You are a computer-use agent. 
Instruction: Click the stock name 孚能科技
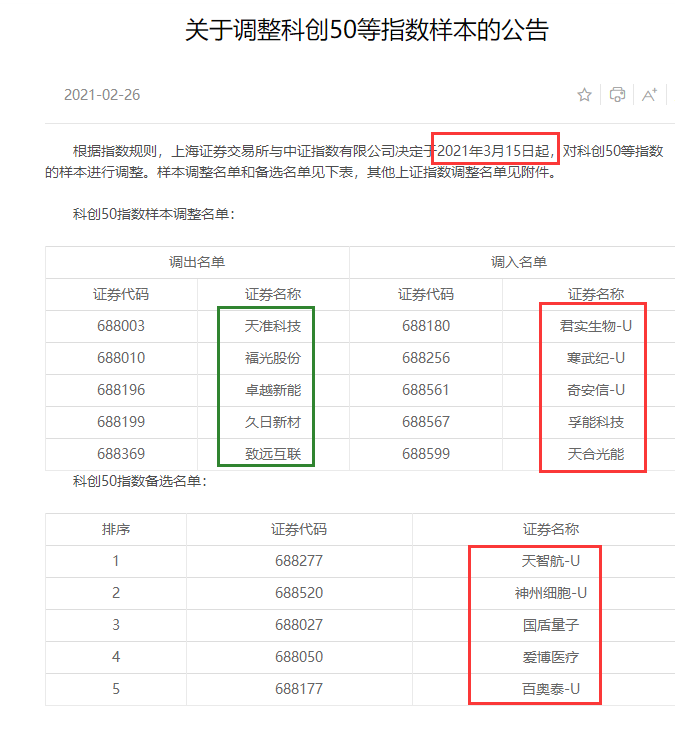click(595, 422)
